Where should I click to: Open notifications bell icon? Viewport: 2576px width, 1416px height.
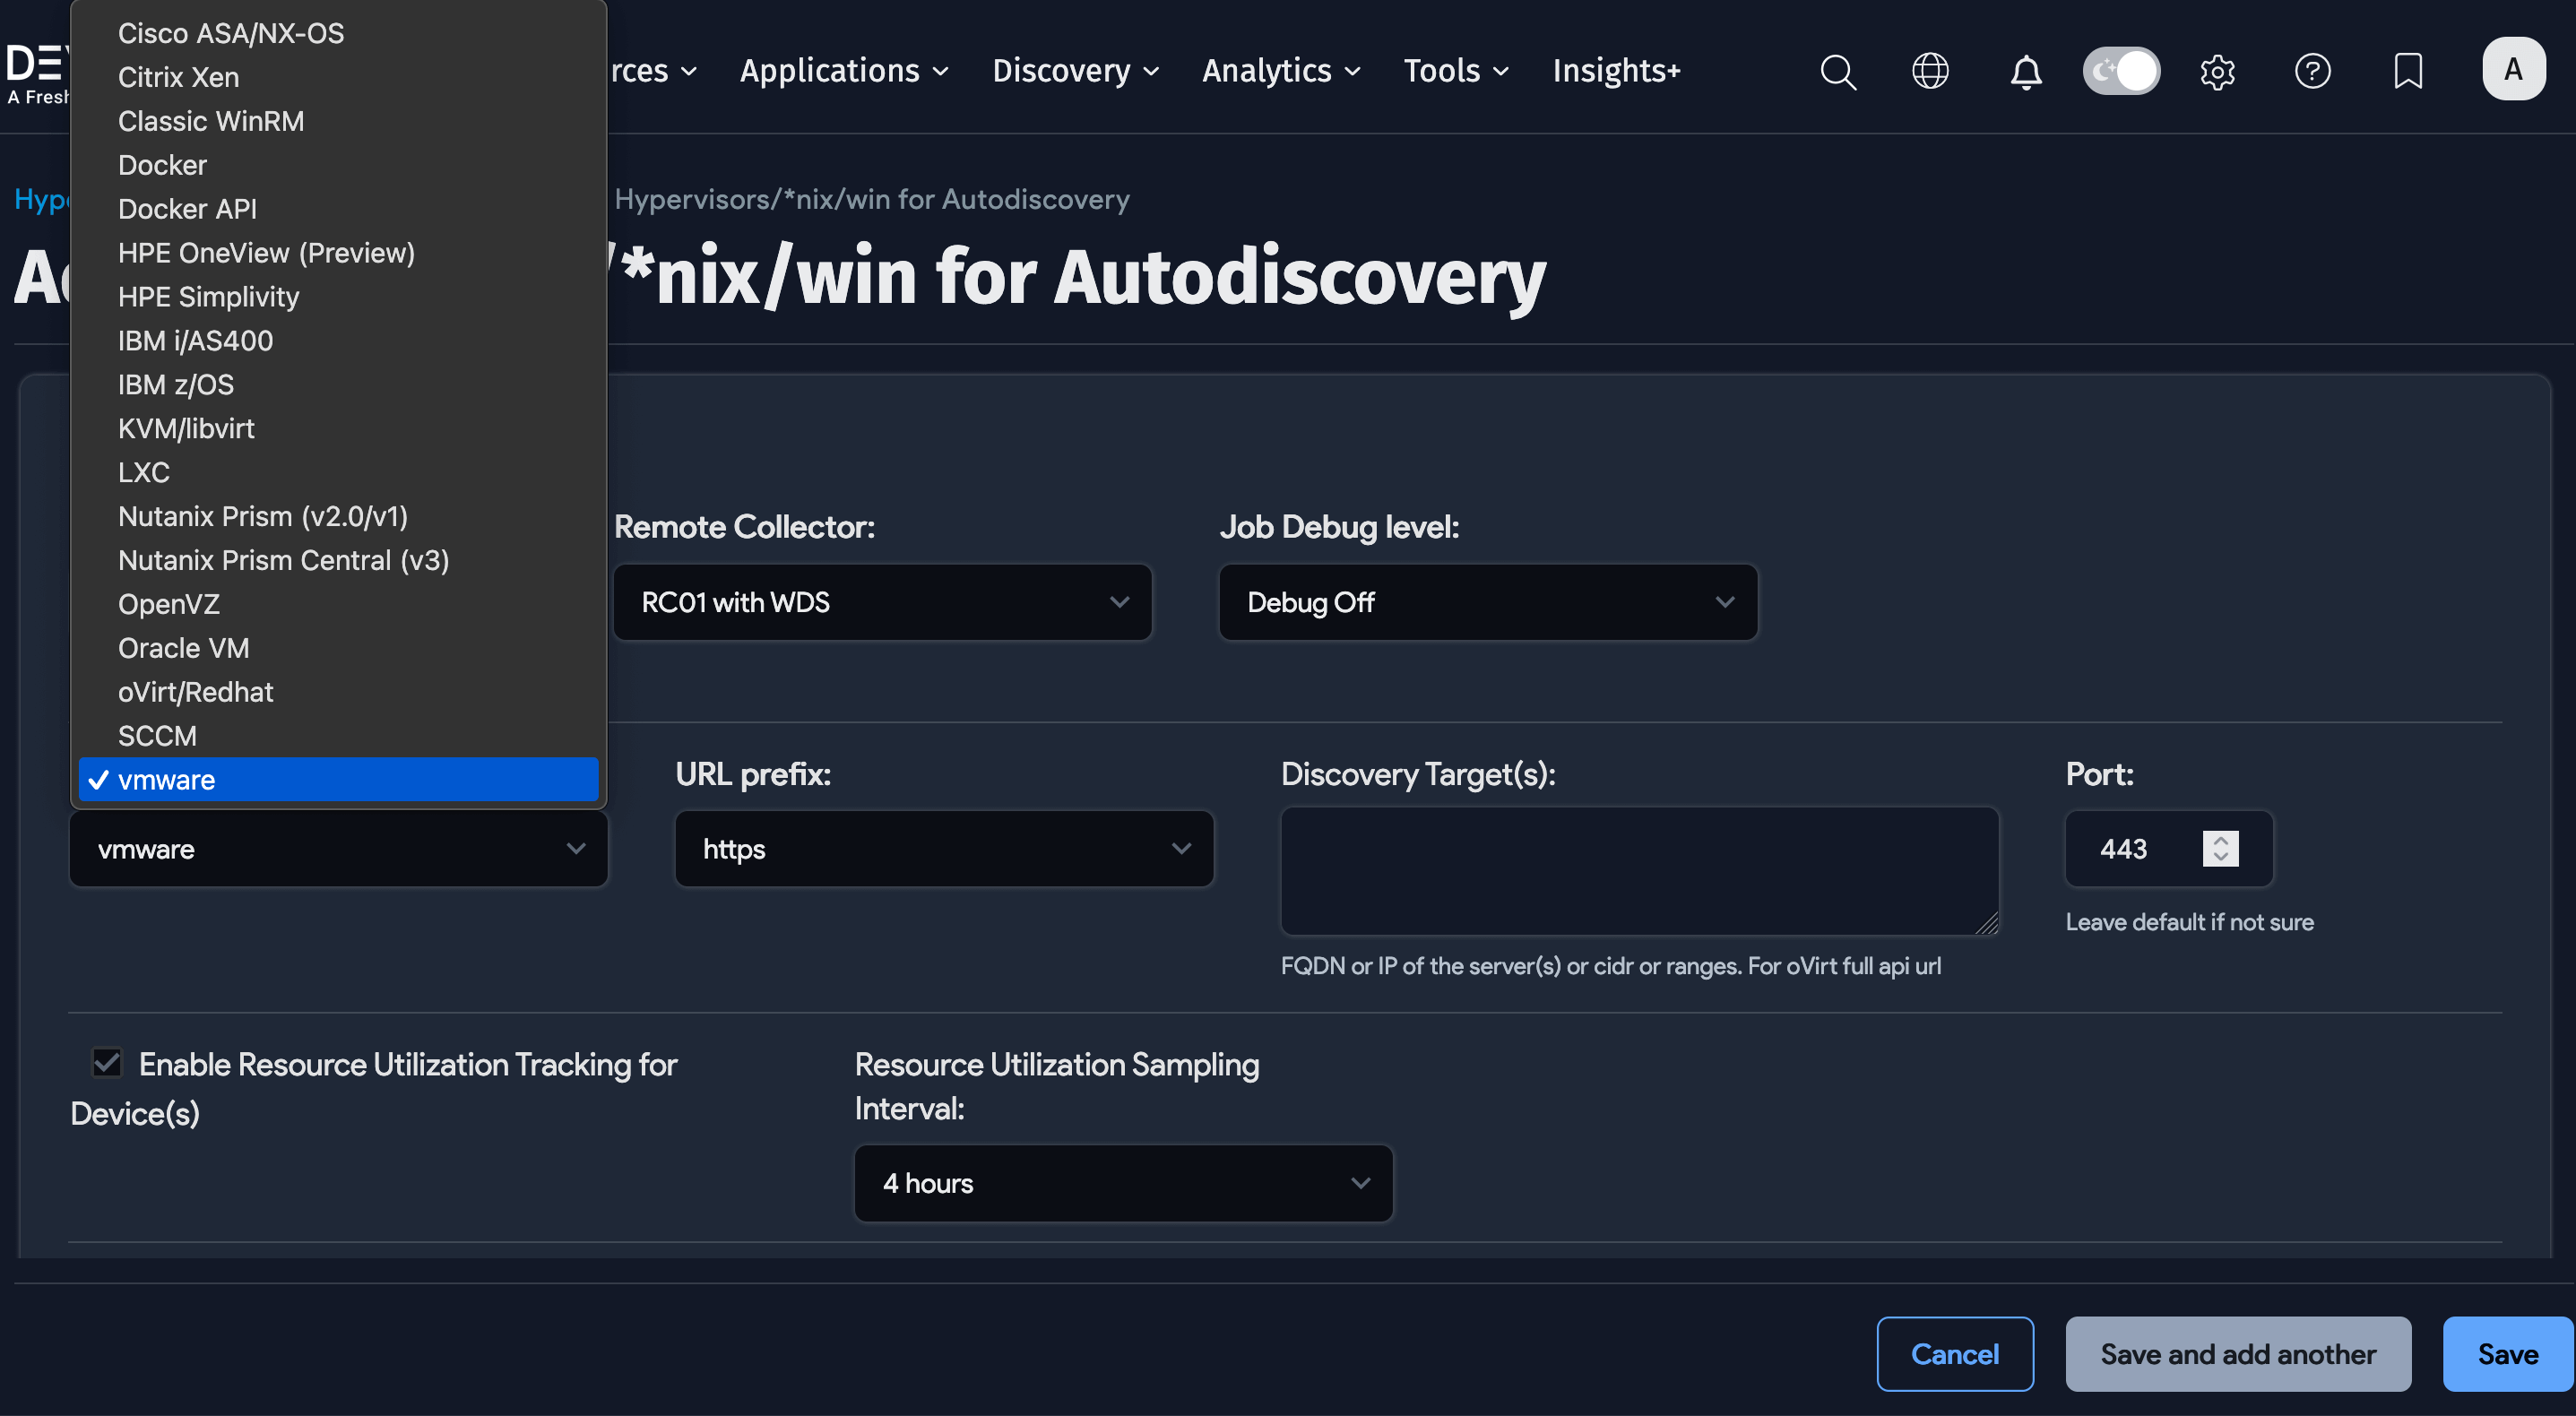pos(2026,71)
